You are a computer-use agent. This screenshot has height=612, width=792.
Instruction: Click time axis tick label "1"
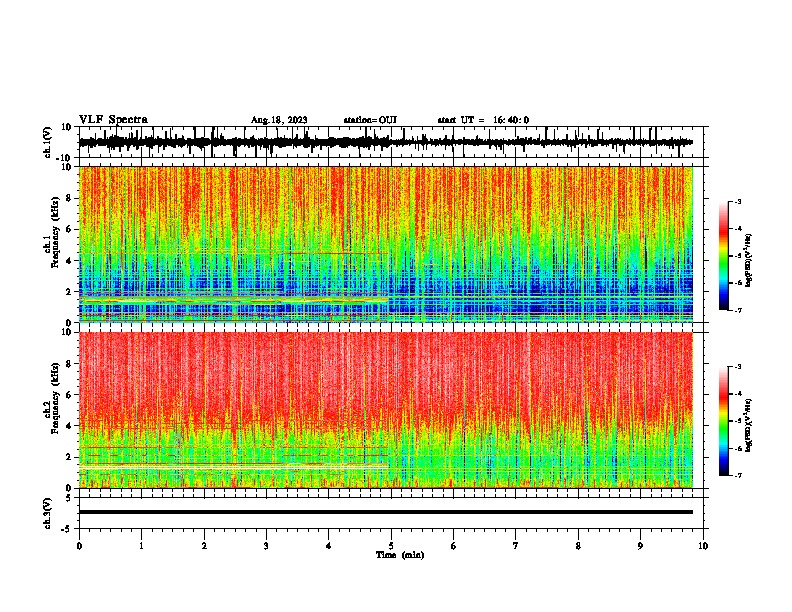141,546
